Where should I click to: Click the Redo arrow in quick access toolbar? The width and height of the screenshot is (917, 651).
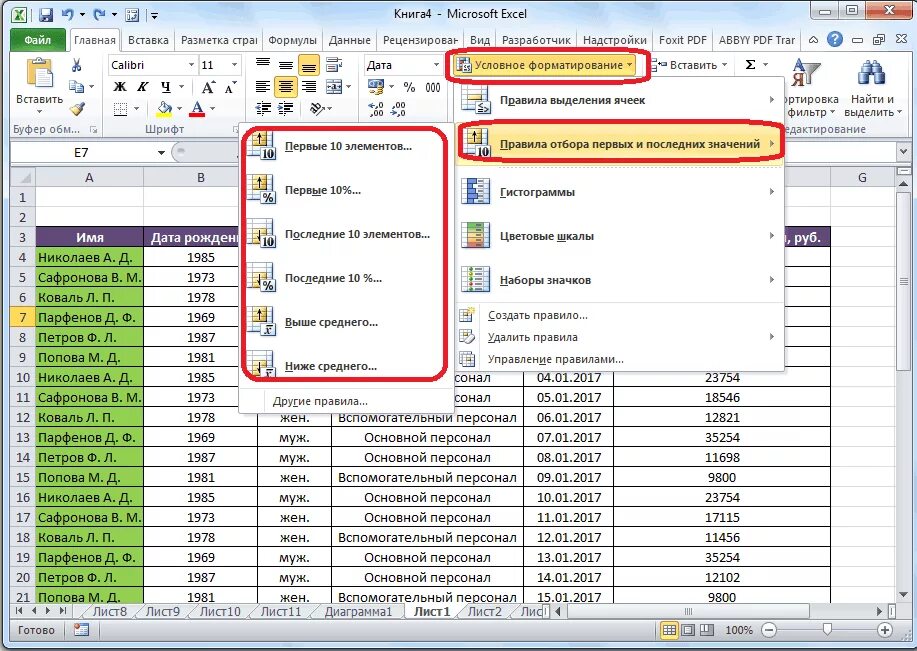click(x=99, y=14)
